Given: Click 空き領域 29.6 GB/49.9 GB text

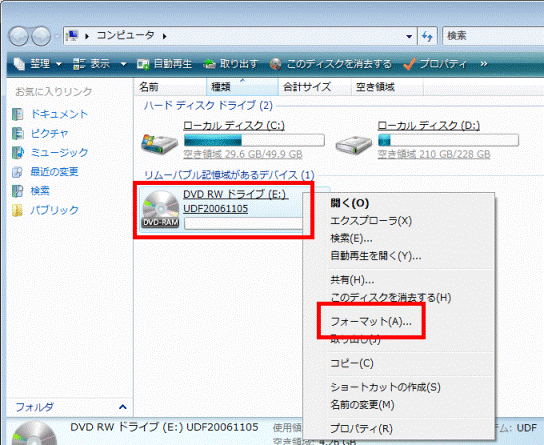Looking at the screenshot, I should tap(243, 154).
